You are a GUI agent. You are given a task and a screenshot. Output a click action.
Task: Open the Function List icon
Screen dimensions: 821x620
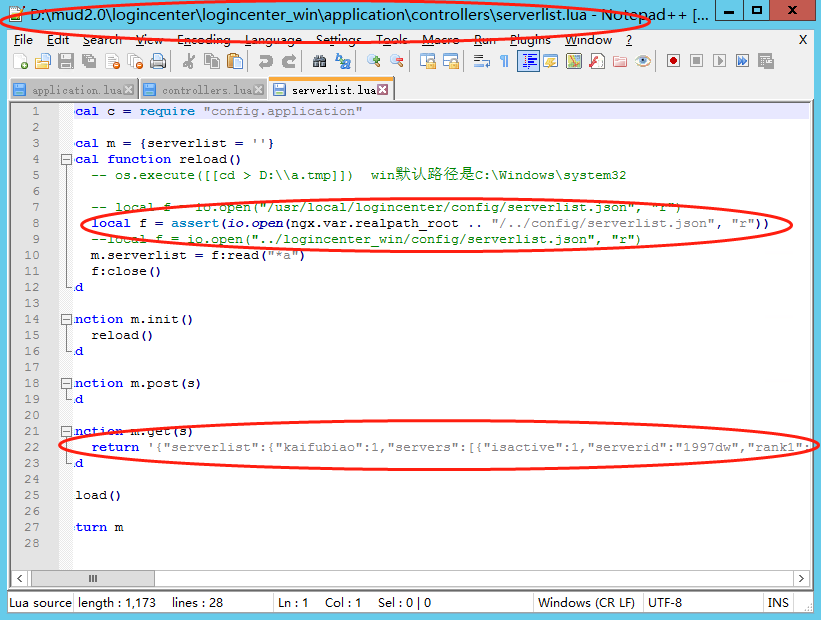597,61
